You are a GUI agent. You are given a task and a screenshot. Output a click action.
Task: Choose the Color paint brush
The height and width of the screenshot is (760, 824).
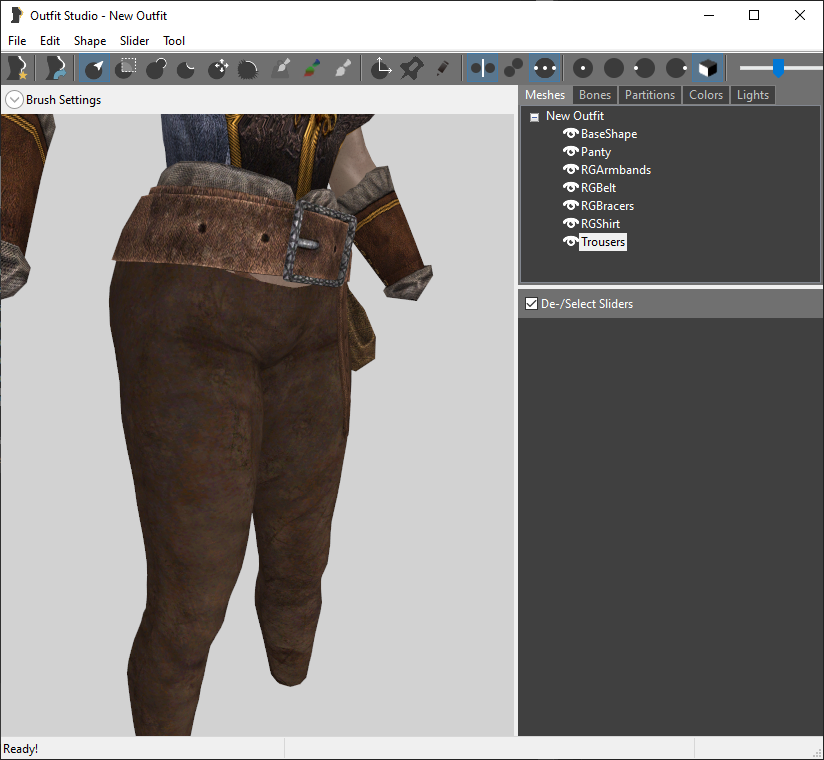(x=312, y=68)
